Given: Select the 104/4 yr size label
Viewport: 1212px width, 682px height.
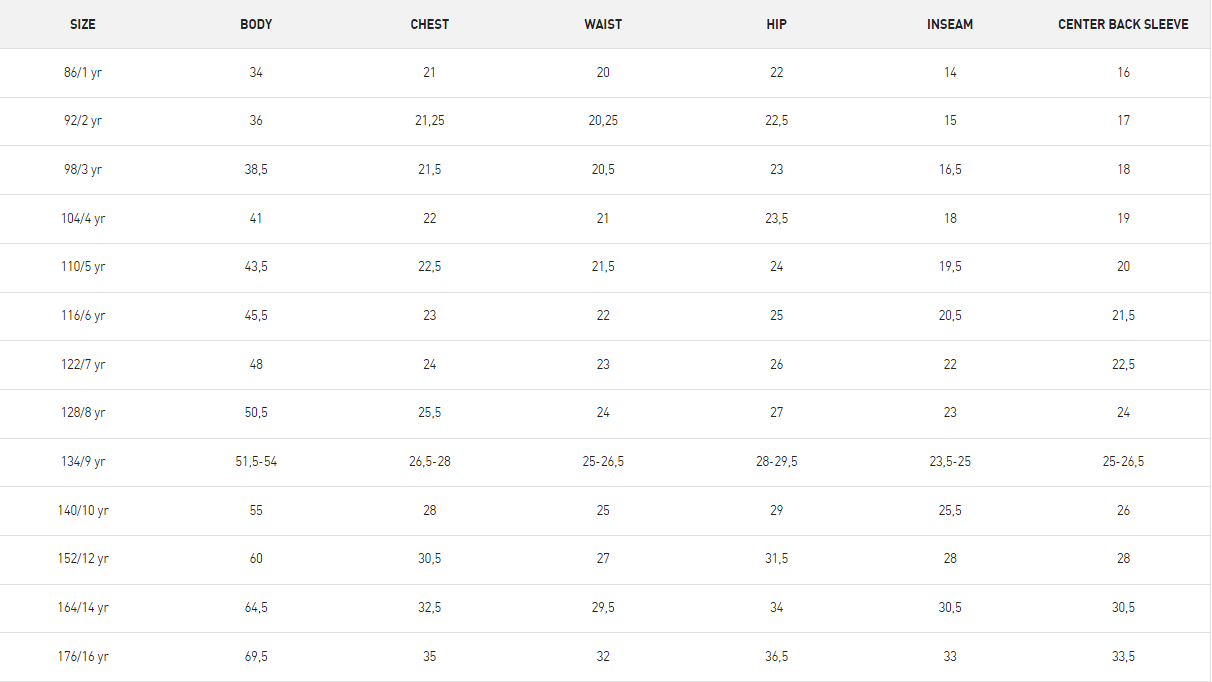Looking at the screenshot, I should coord(83,218).
